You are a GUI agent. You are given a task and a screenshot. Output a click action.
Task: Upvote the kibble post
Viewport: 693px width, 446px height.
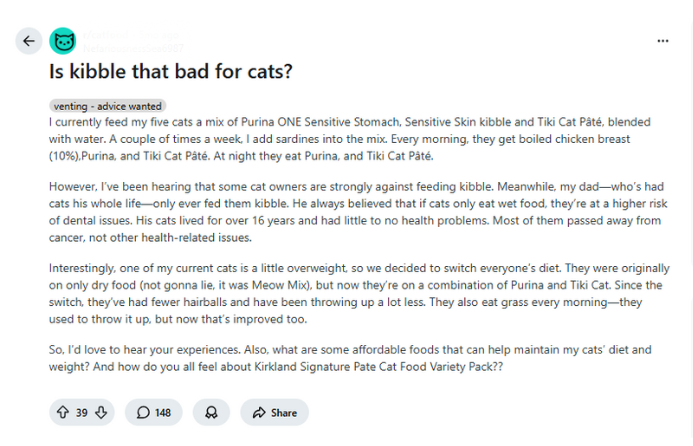pyautogui.click(x=63, y=412)
